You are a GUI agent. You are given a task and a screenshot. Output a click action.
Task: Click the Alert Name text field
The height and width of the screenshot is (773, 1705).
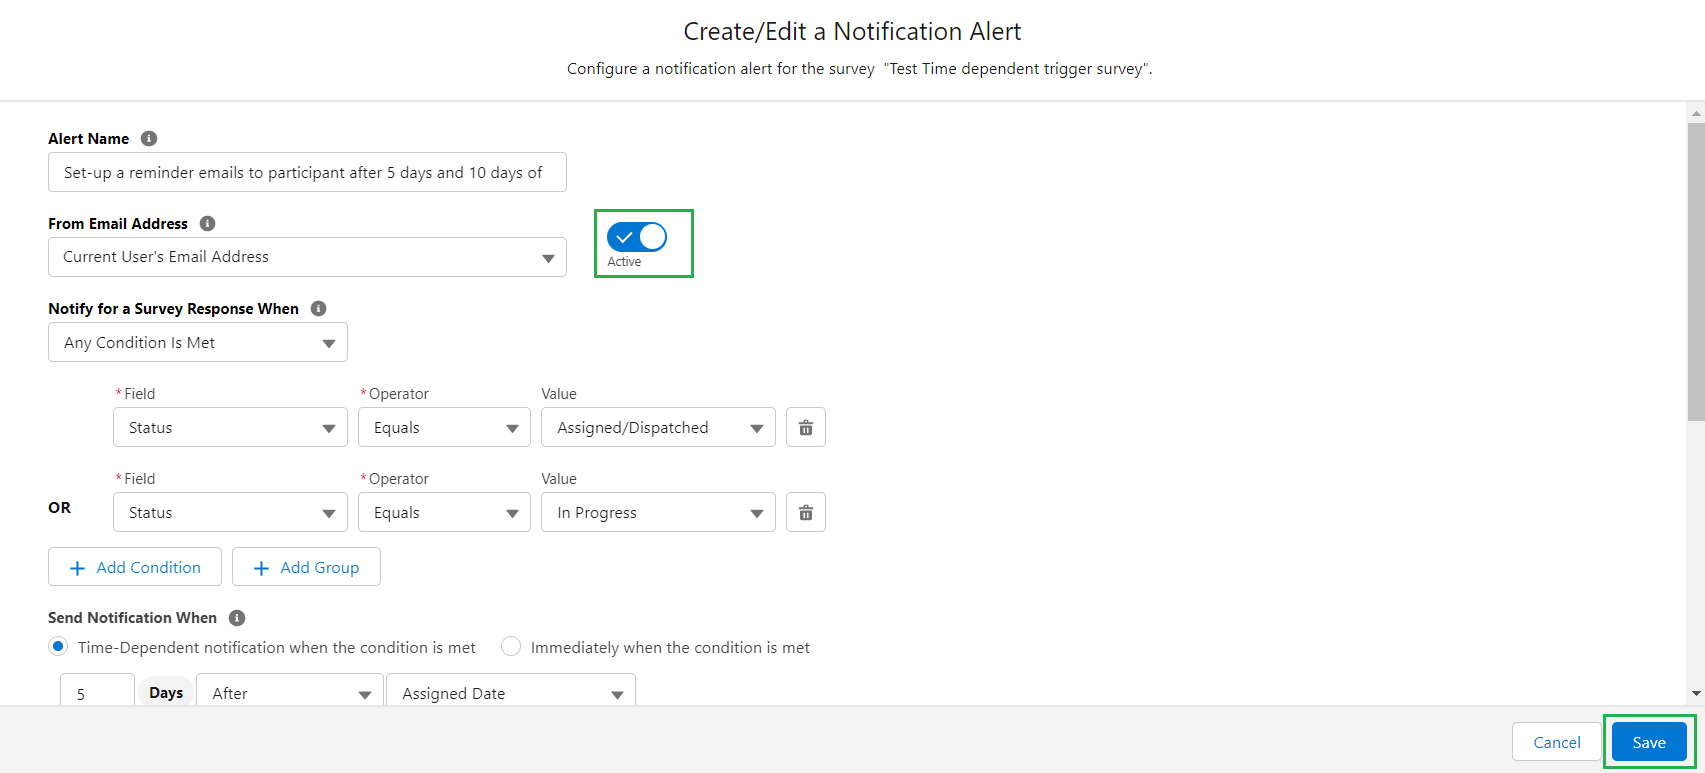(x=307, y=172)
